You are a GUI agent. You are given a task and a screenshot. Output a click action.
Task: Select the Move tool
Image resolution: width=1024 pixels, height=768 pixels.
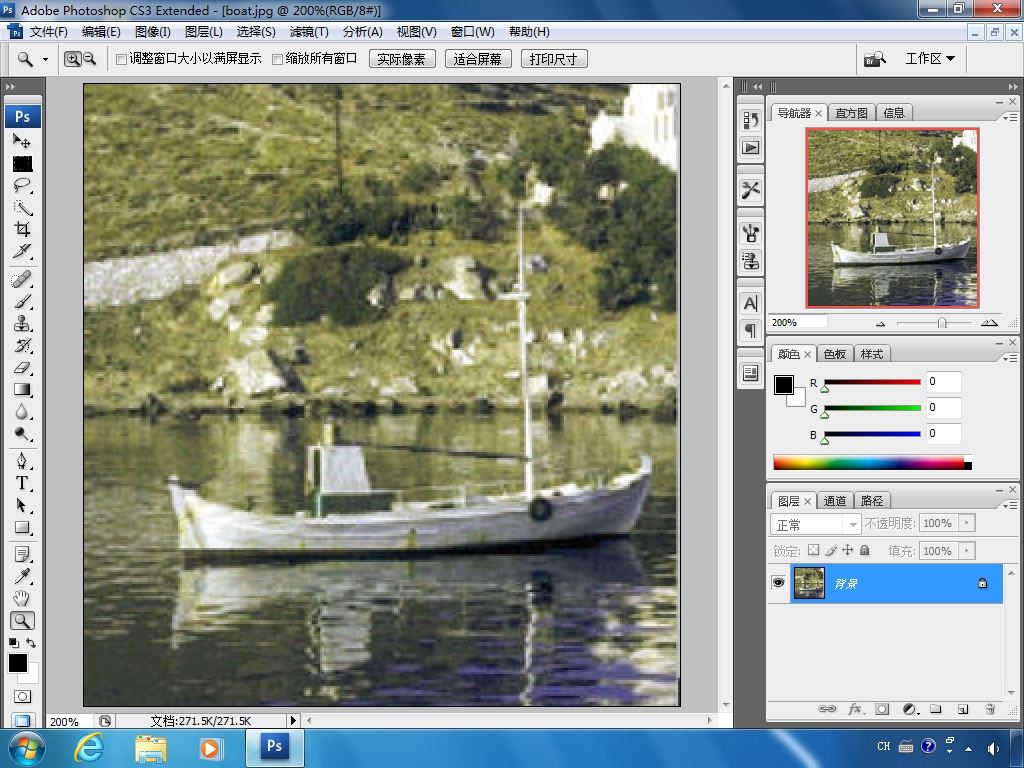22,141
